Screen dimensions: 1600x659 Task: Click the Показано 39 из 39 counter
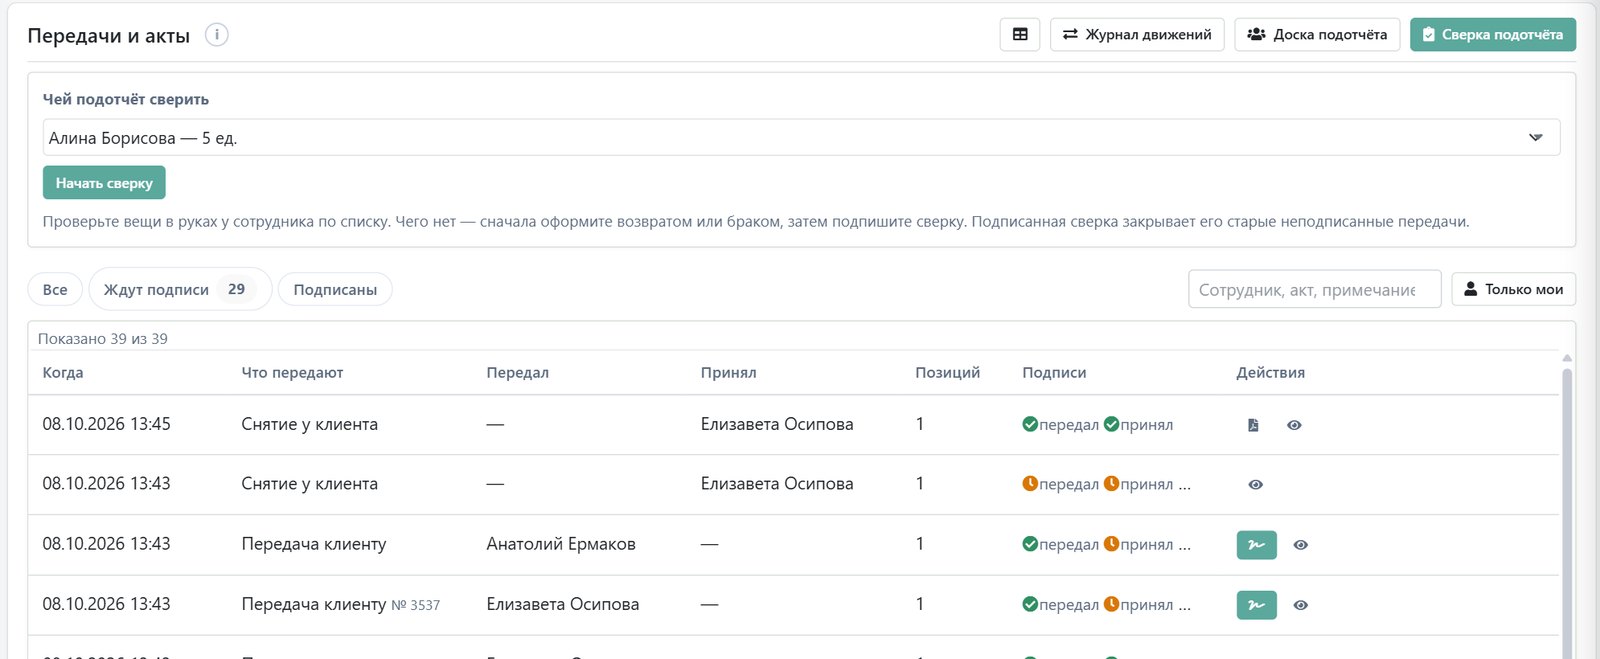103,339
